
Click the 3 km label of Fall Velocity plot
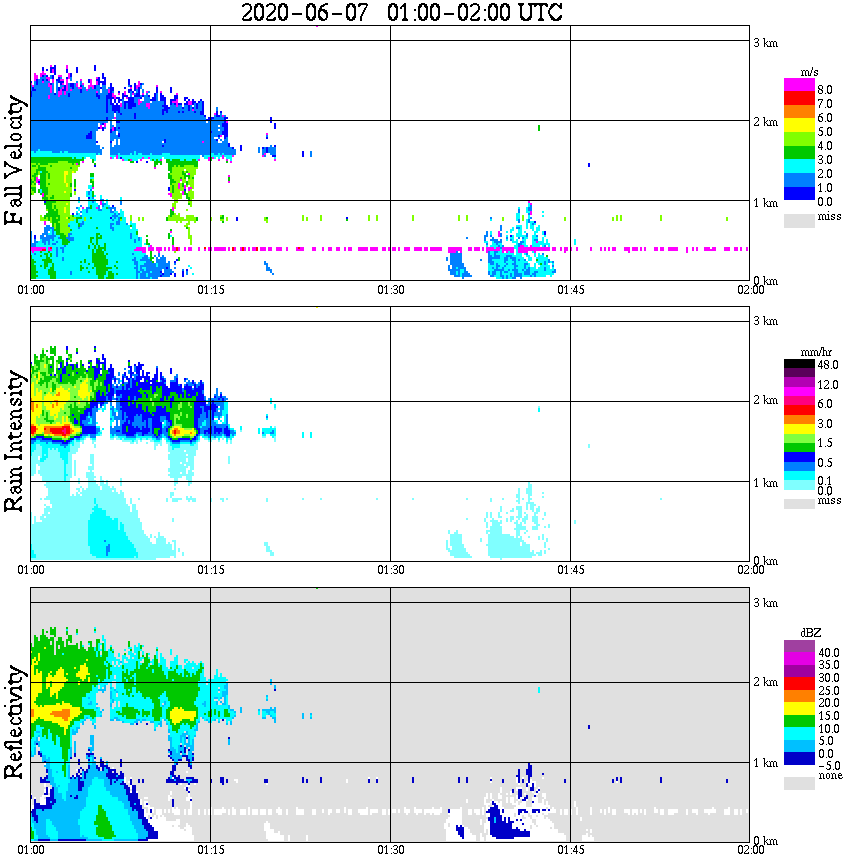[x=765, y=43]
